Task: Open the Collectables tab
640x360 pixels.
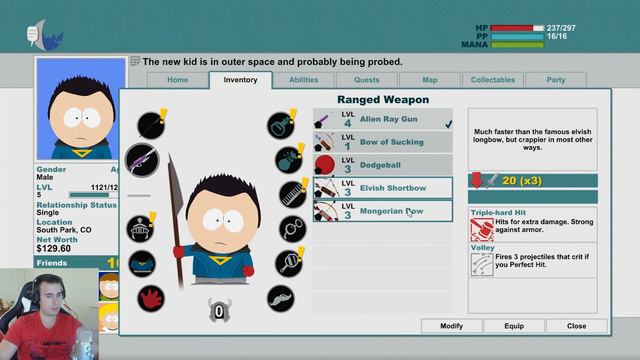Action: [x=493, y=80]
